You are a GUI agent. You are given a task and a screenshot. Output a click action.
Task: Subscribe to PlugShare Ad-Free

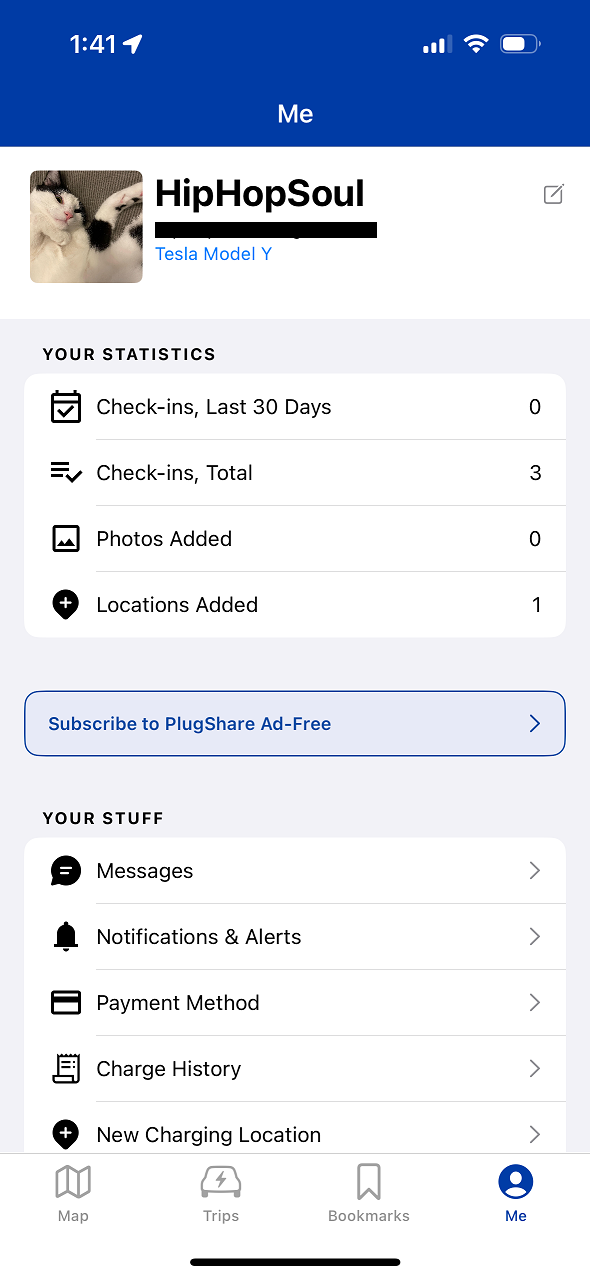pos(295,723)
